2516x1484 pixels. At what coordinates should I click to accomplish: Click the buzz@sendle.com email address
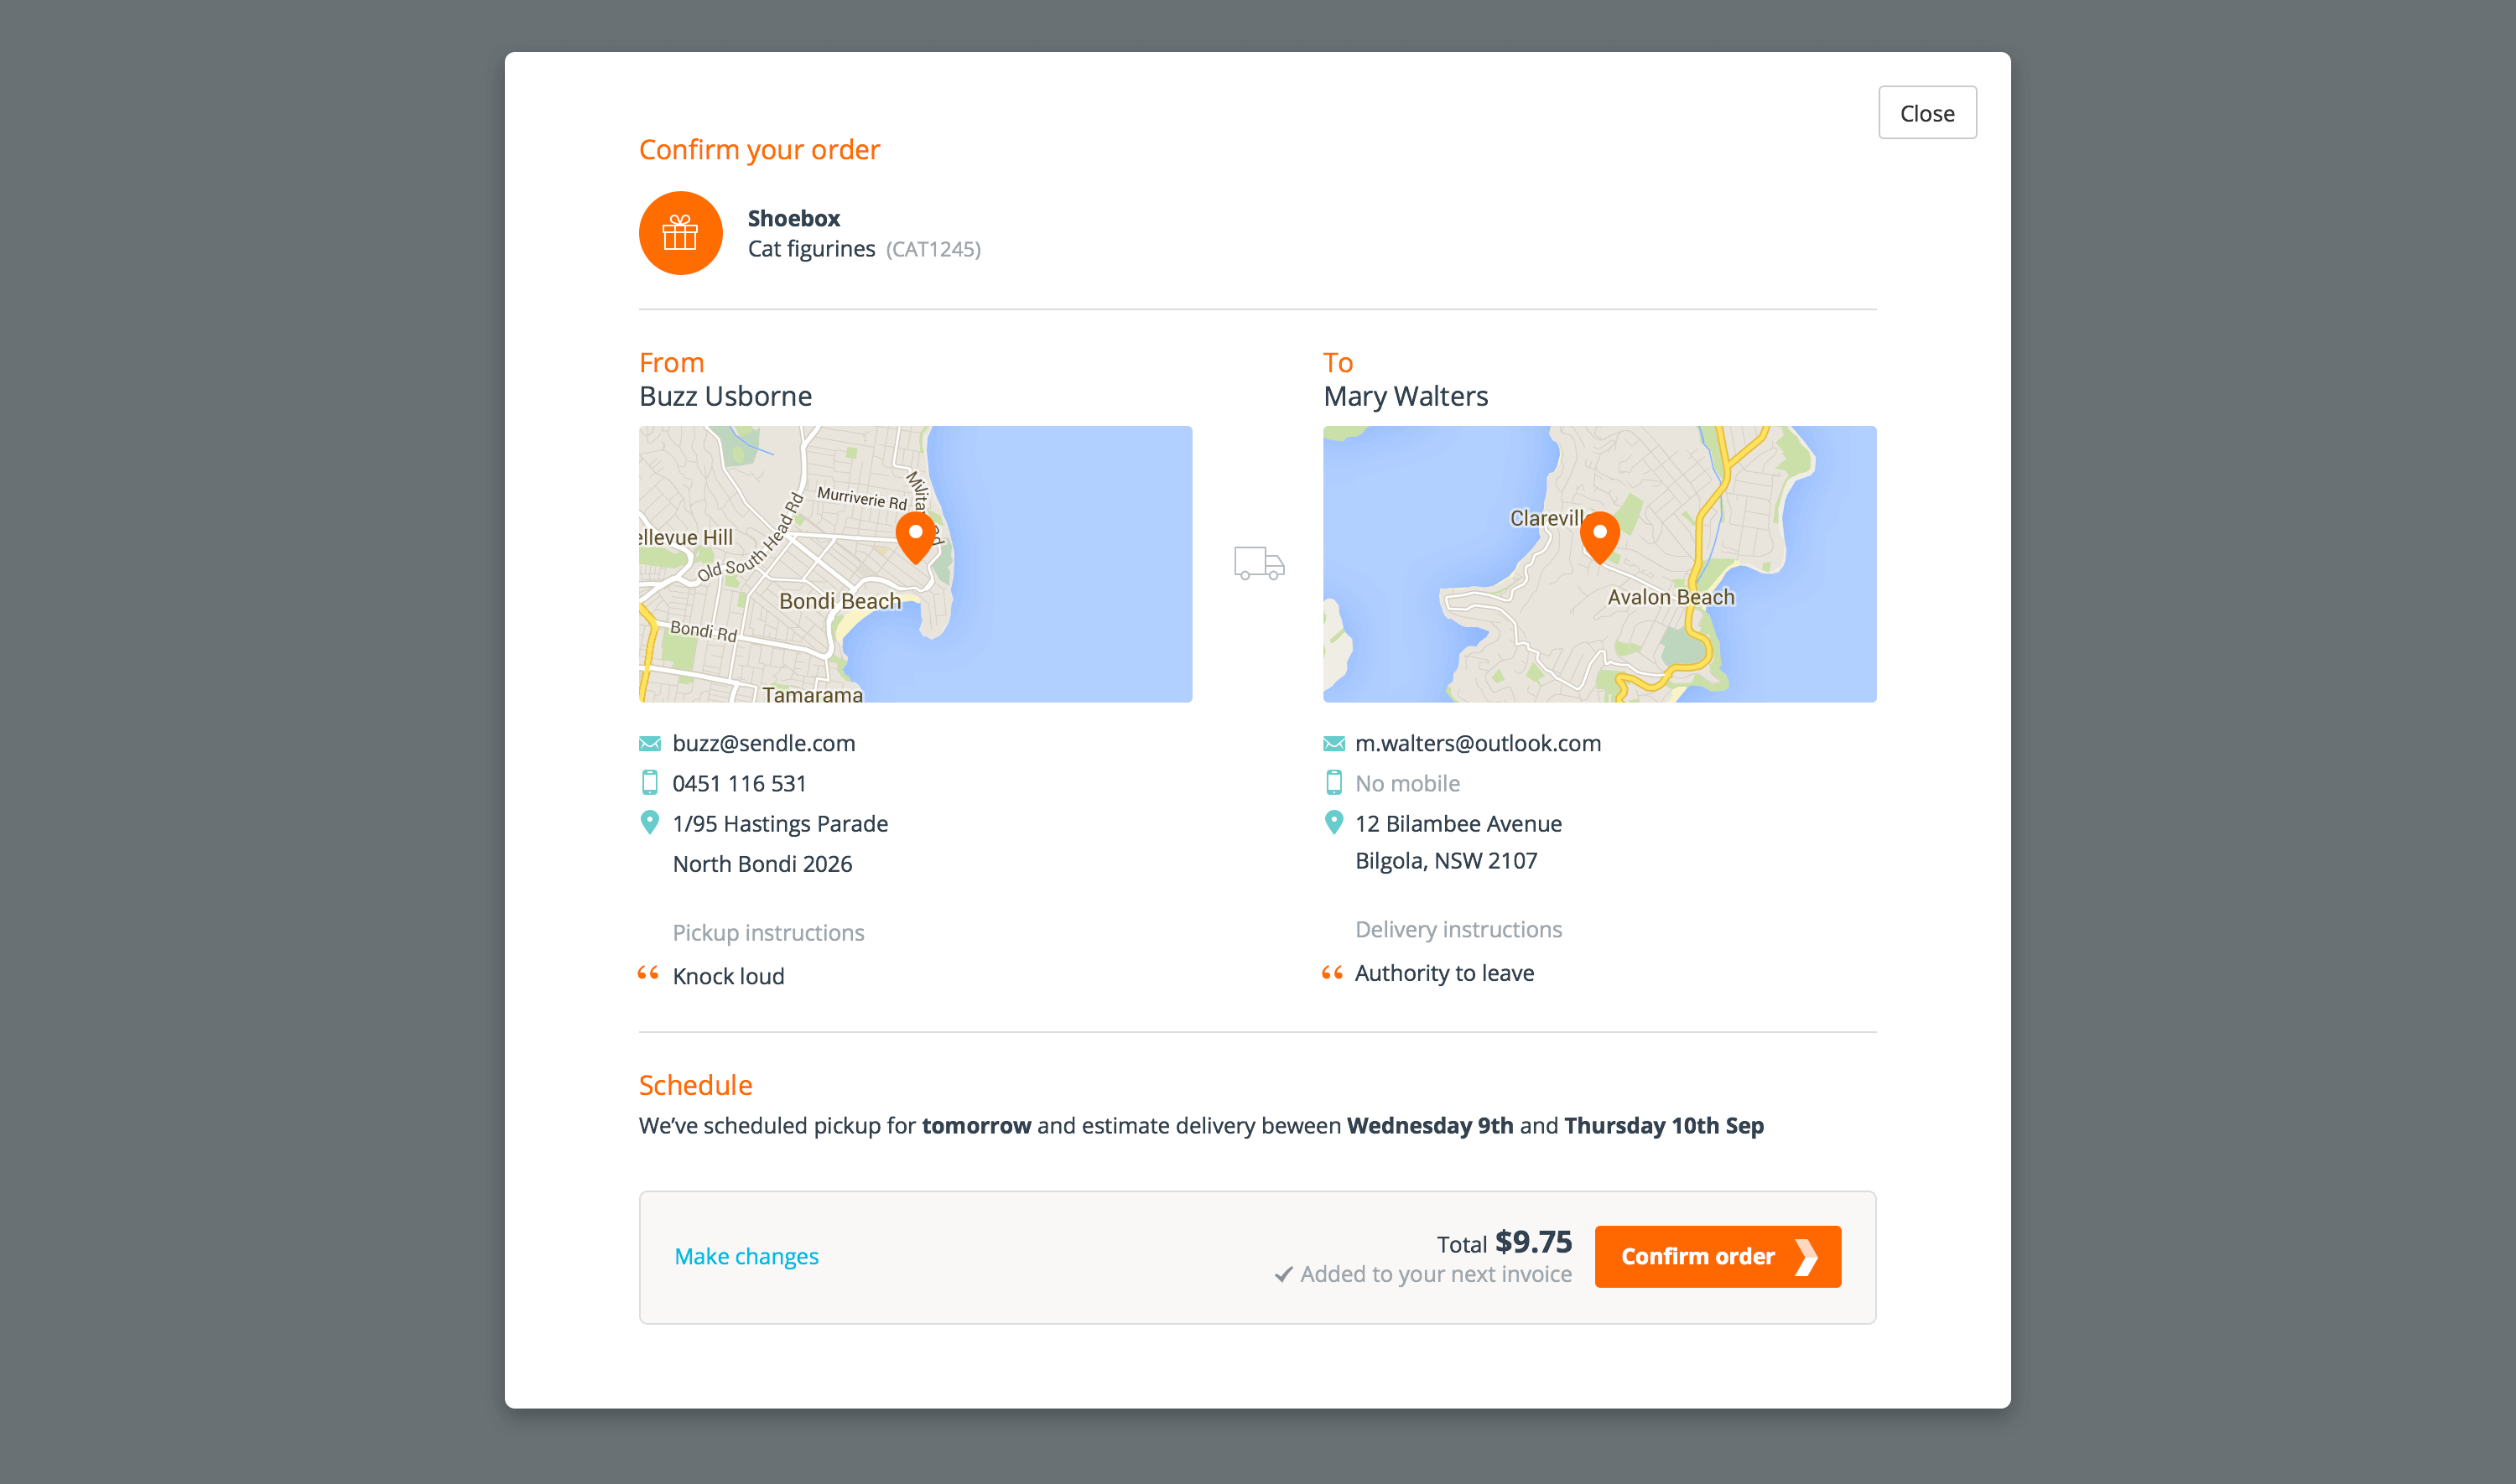click(x=763, y=743)
